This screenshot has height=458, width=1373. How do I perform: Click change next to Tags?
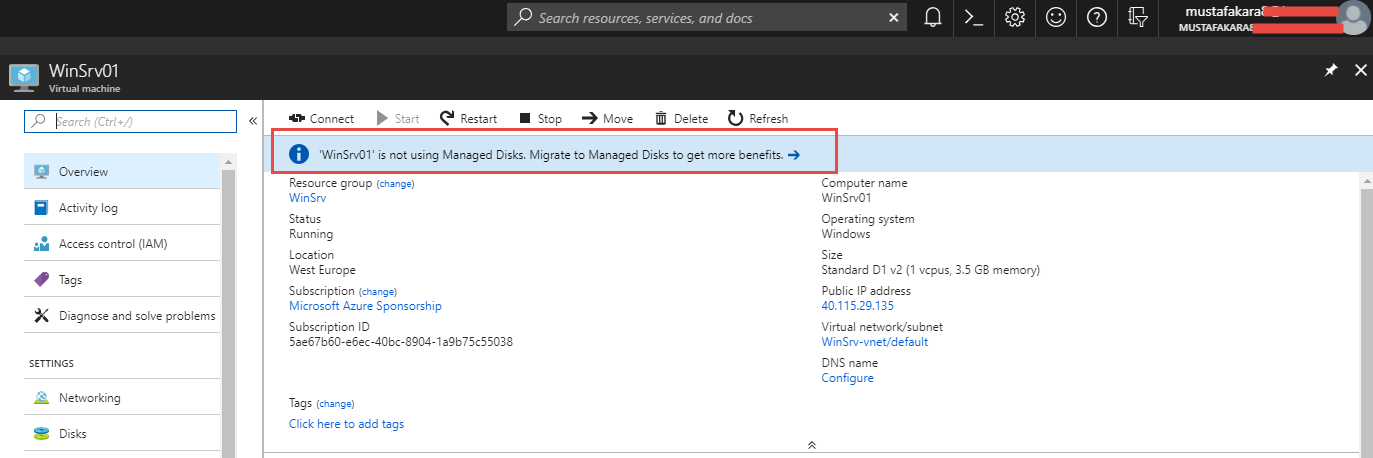335,404
